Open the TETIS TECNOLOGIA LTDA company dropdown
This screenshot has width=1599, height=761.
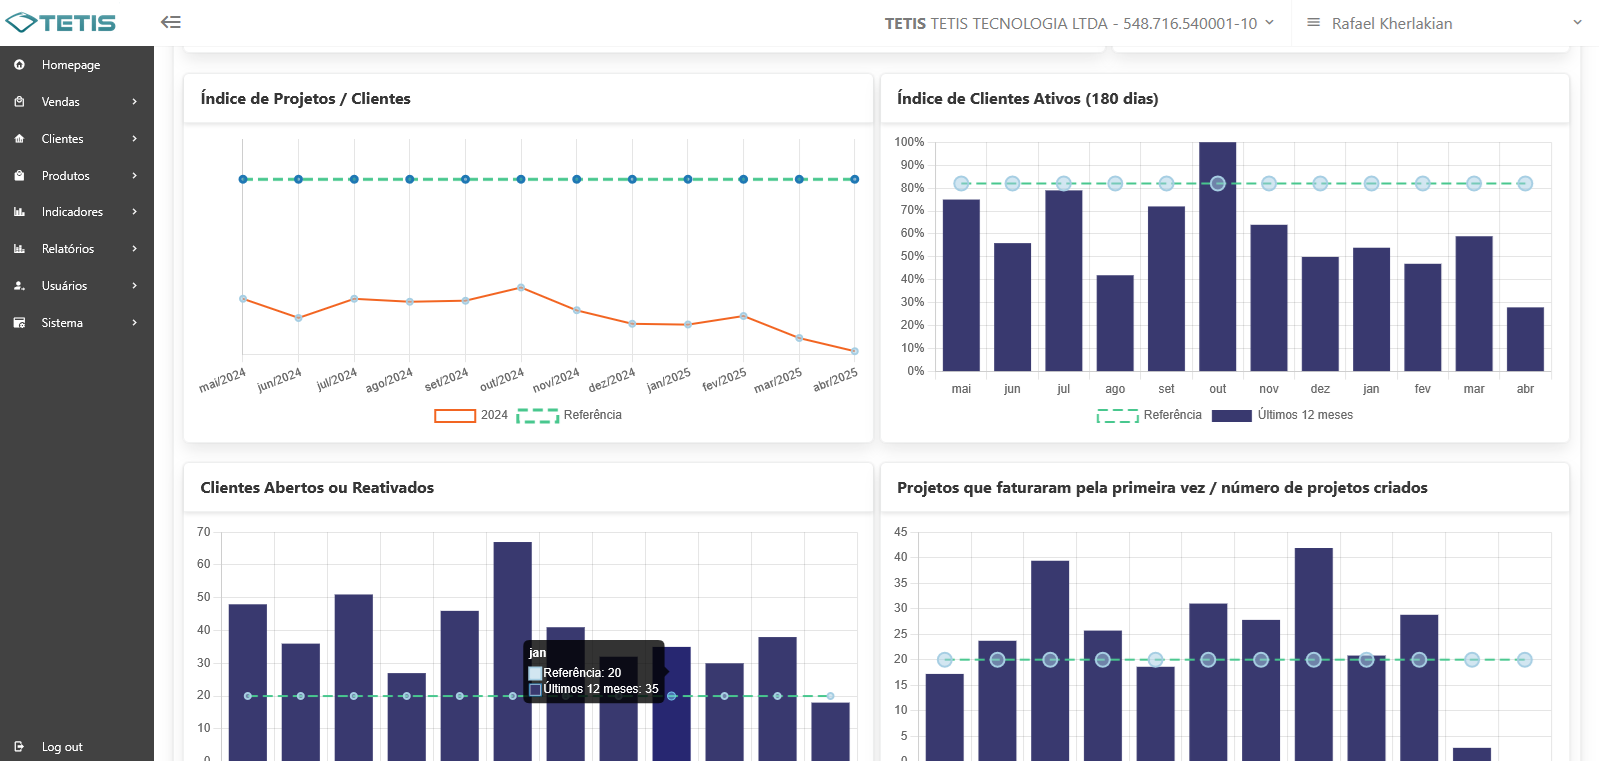click(x=1079, y=23)
